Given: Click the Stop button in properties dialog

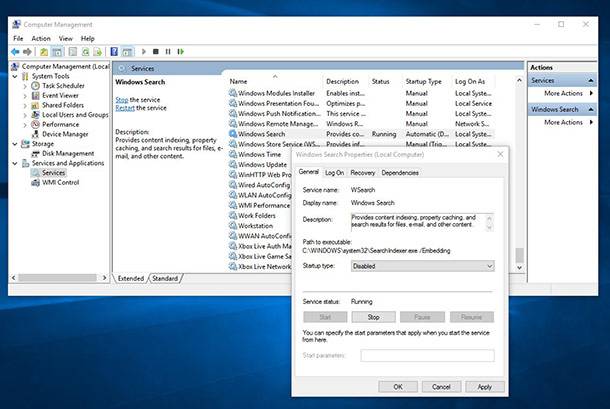Looking at the screenshot, I should click(x=373, y=317).
